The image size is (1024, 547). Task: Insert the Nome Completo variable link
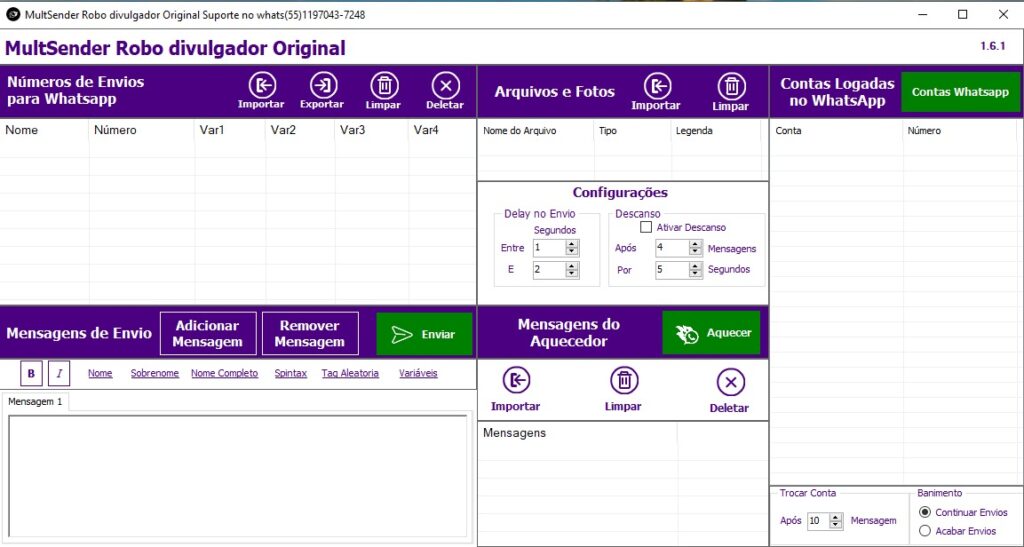225,373
